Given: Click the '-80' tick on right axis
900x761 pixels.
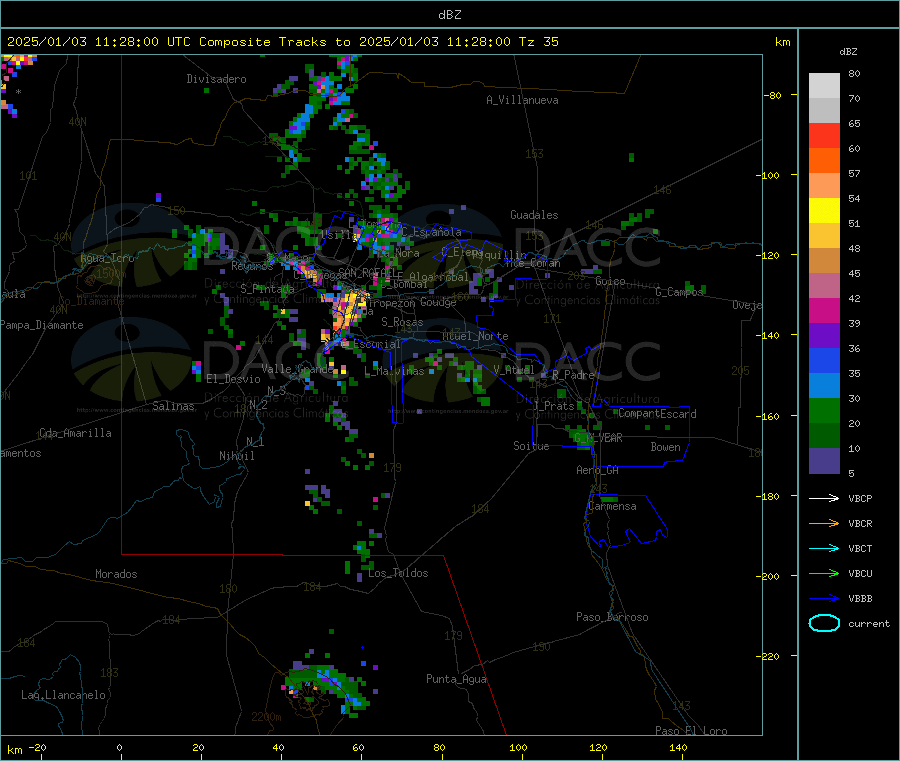Looking at the screenshot, I should point(773,95).
